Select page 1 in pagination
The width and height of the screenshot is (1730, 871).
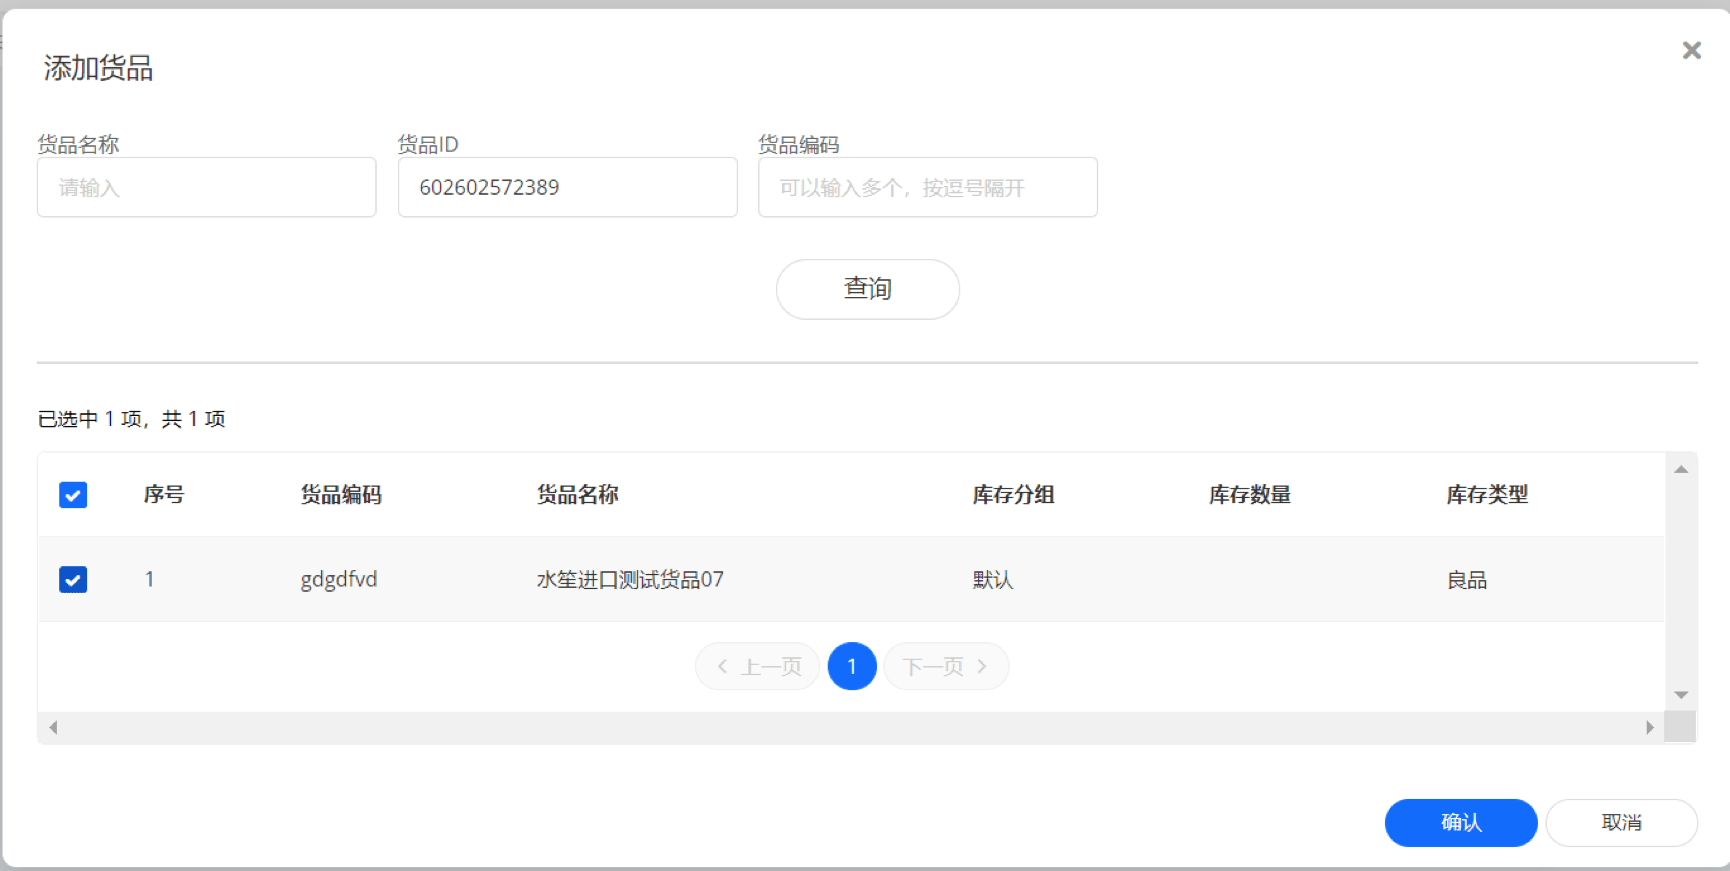[x=852, y=666]
